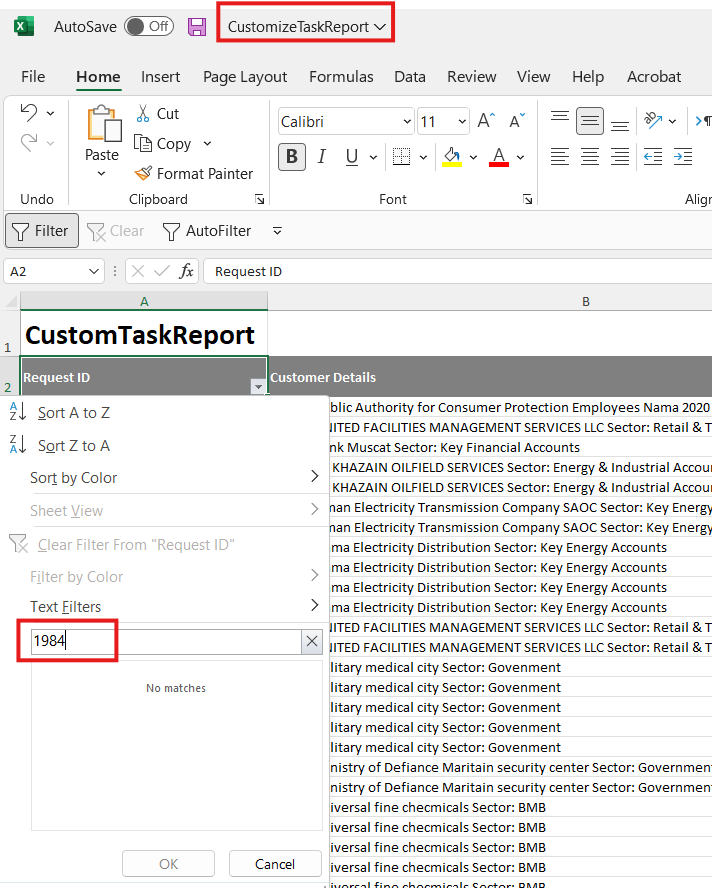Click the AutoFilter button
Image resolution: width=712 pixels, height=888 pixels.
[208, 231]
